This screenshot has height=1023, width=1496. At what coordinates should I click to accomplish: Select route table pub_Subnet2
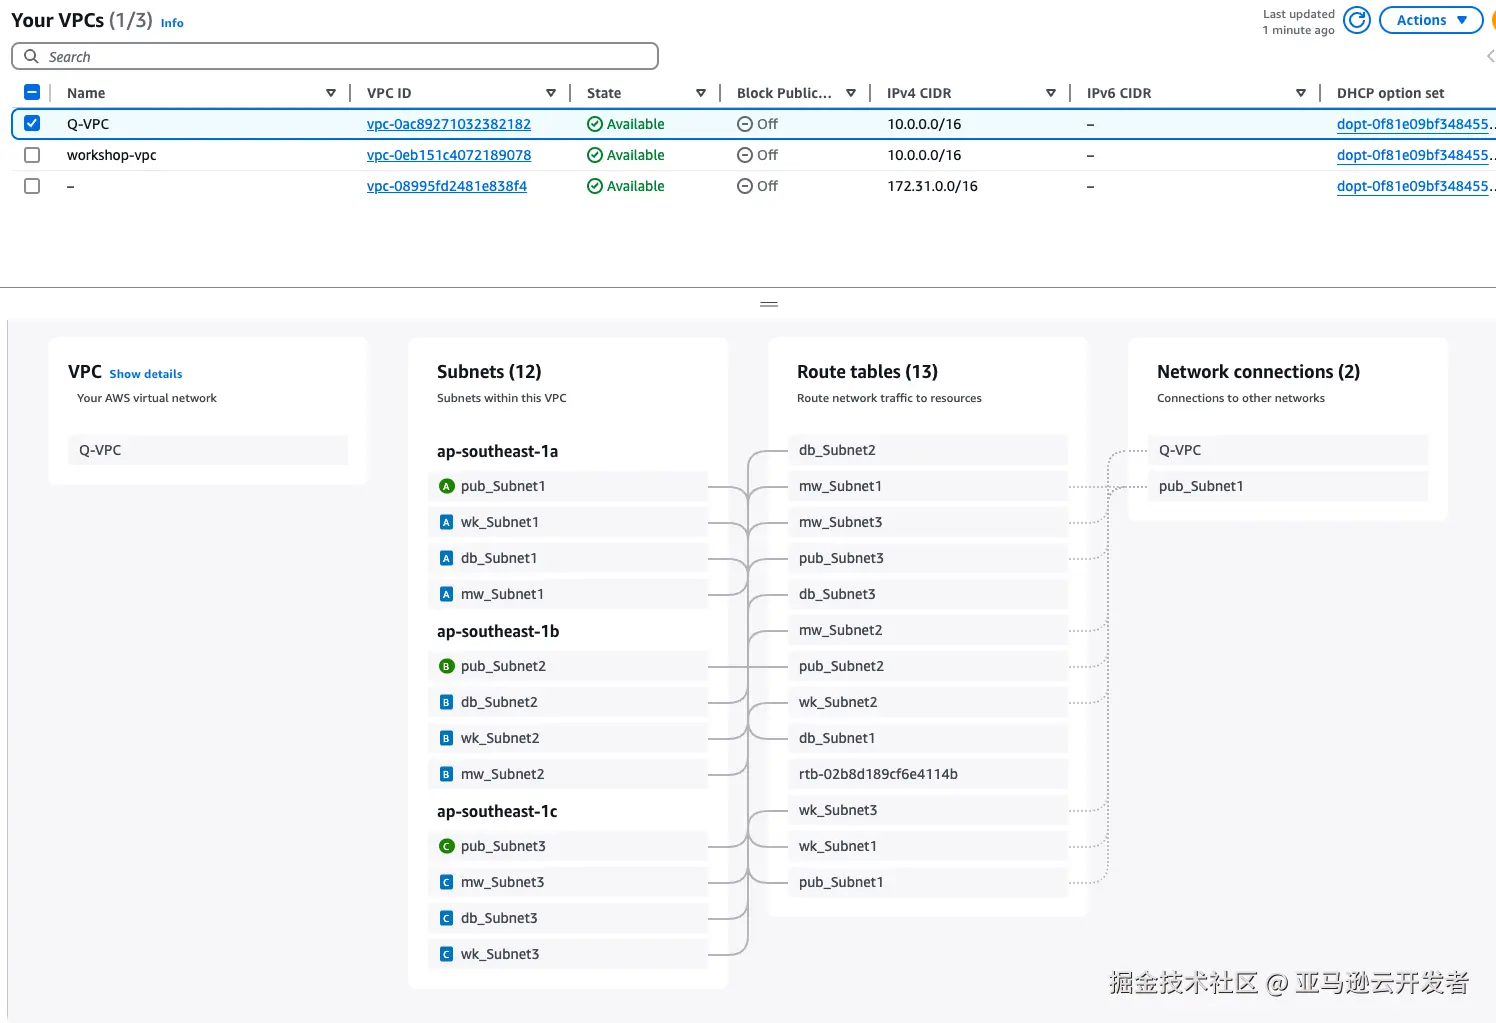point(928,666)
